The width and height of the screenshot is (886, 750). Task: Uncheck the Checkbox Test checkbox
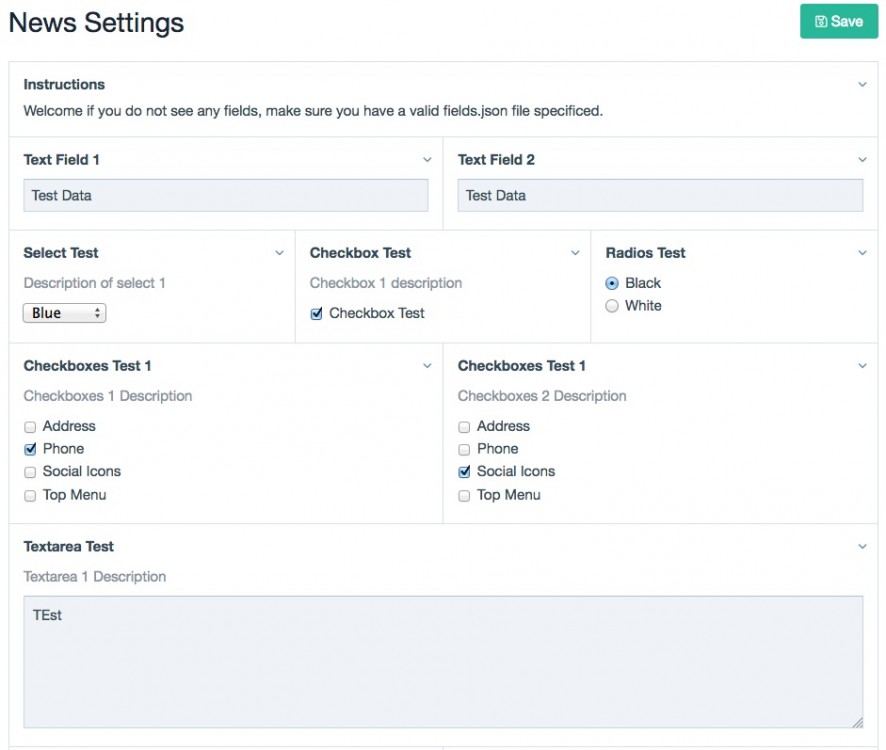coord(317,314)
